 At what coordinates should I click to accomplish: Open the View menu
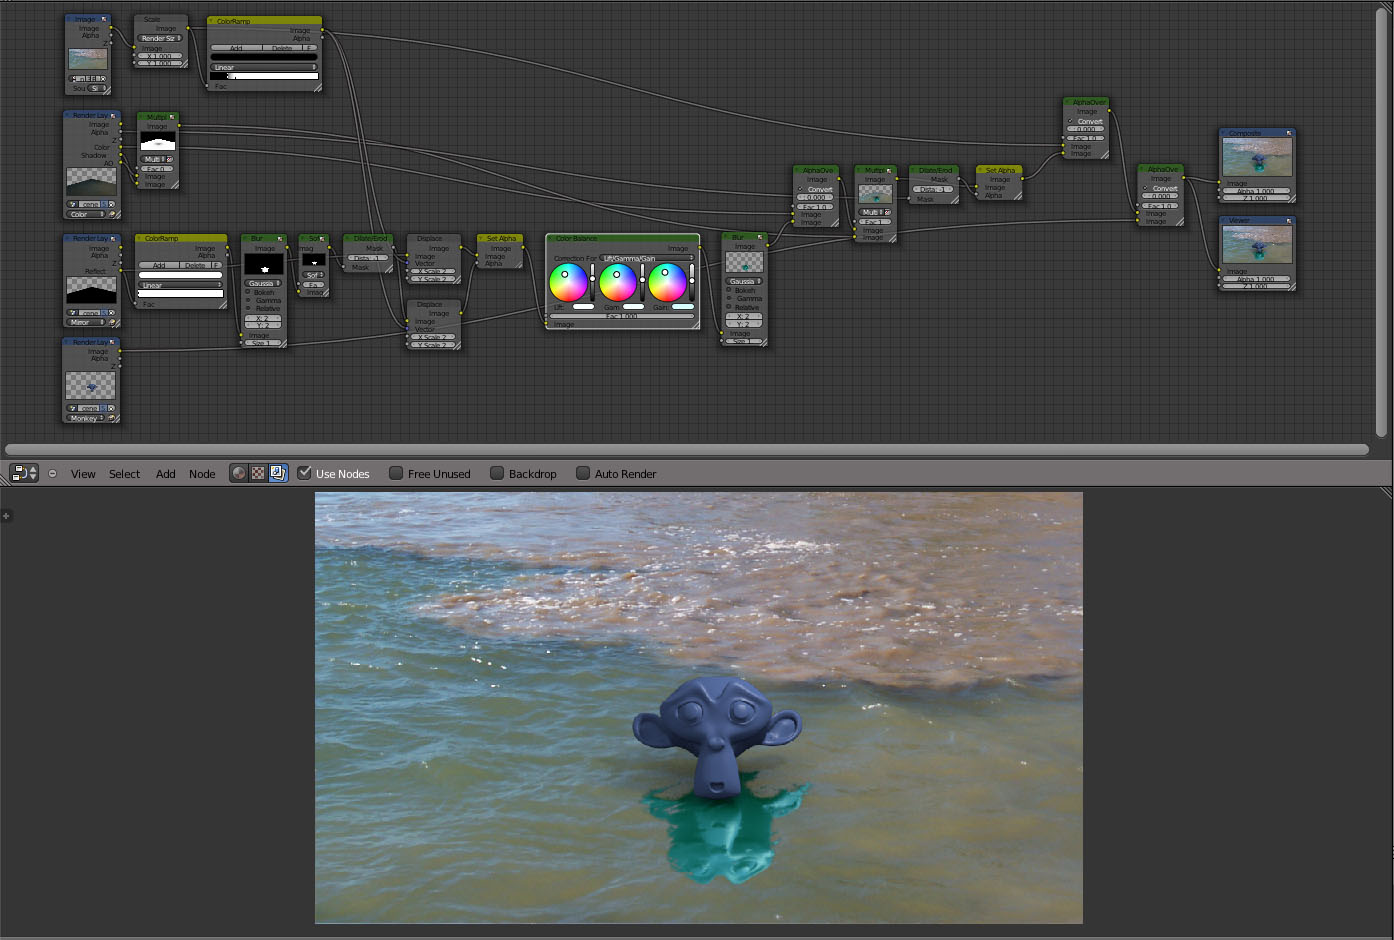coord(83,474)
